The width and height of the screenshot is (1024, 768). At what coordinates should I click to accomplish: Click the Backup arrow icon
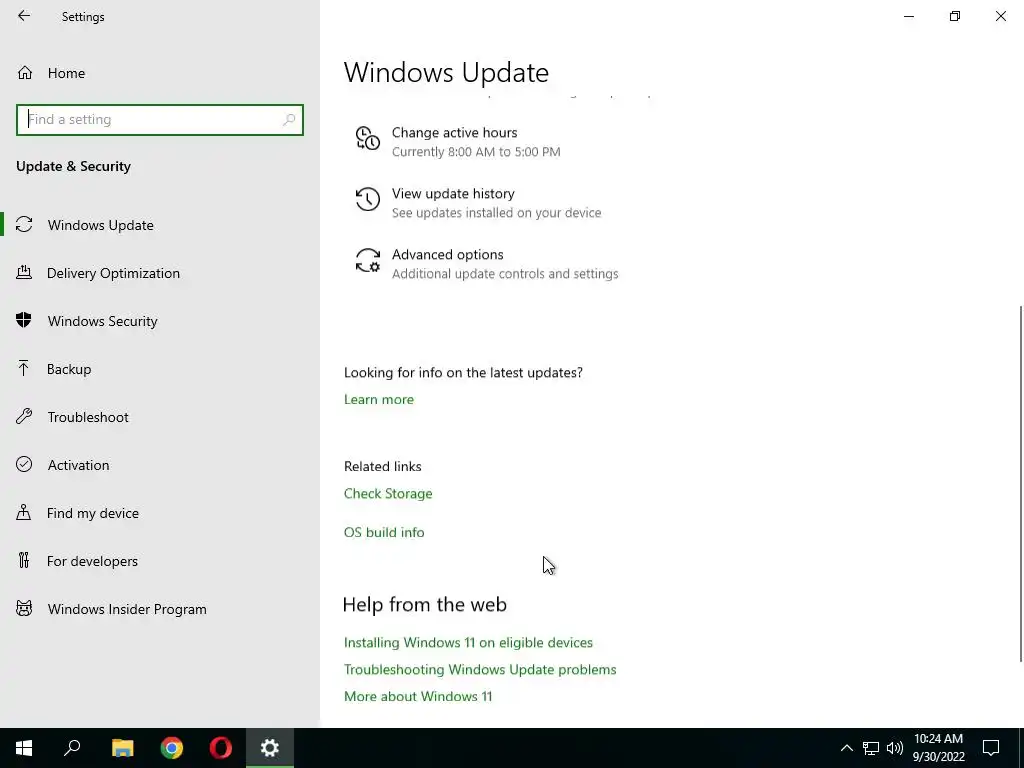pyautogui.click(x=24, y=368)
